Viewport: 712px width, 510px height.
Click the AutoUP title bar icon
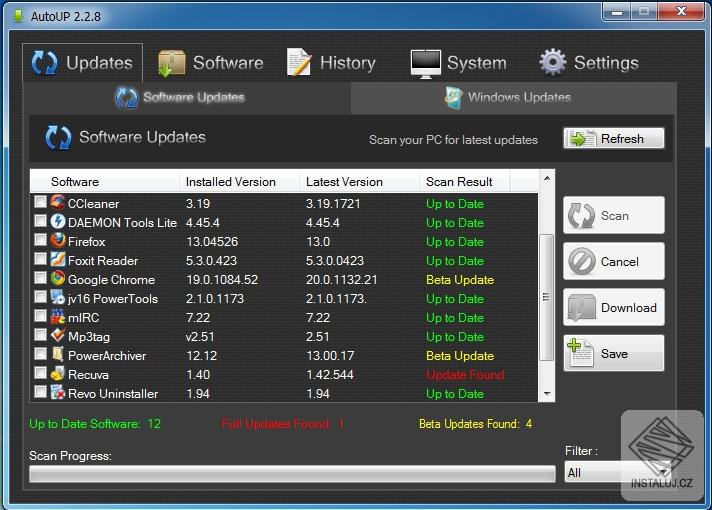[x=18, y=16]
